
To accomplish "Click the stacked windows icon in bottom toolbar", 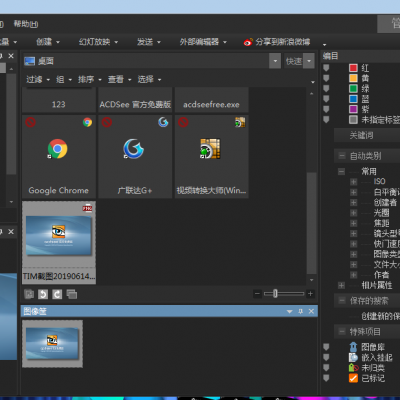I will click(x=71, y=294).
